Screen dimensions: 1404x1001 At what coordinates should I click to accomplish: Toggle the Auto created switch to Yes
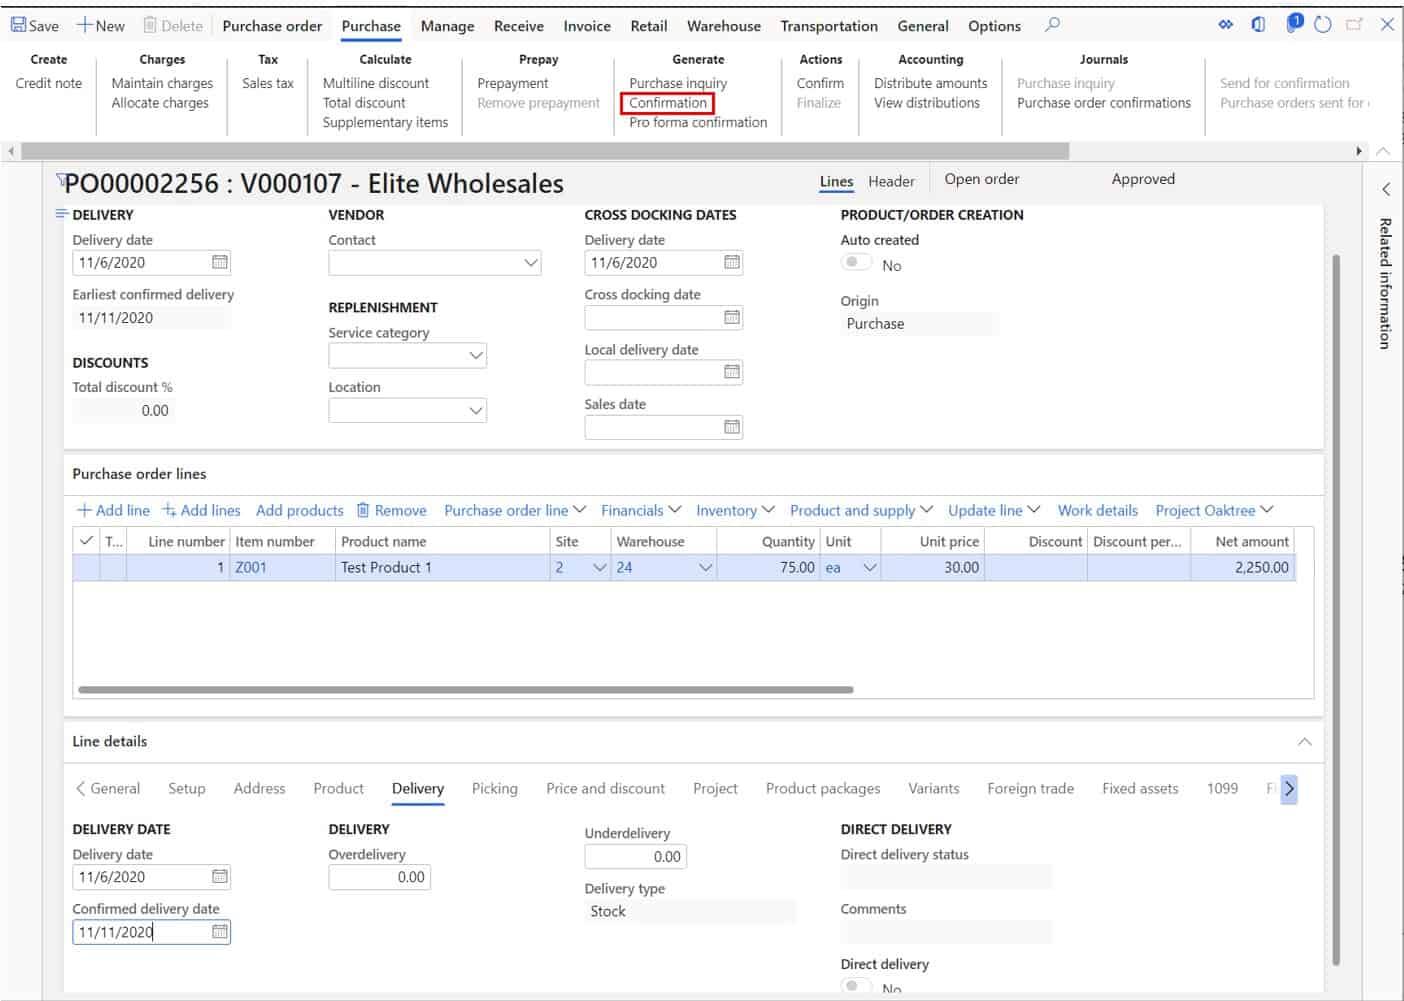(x=856, y=260)
